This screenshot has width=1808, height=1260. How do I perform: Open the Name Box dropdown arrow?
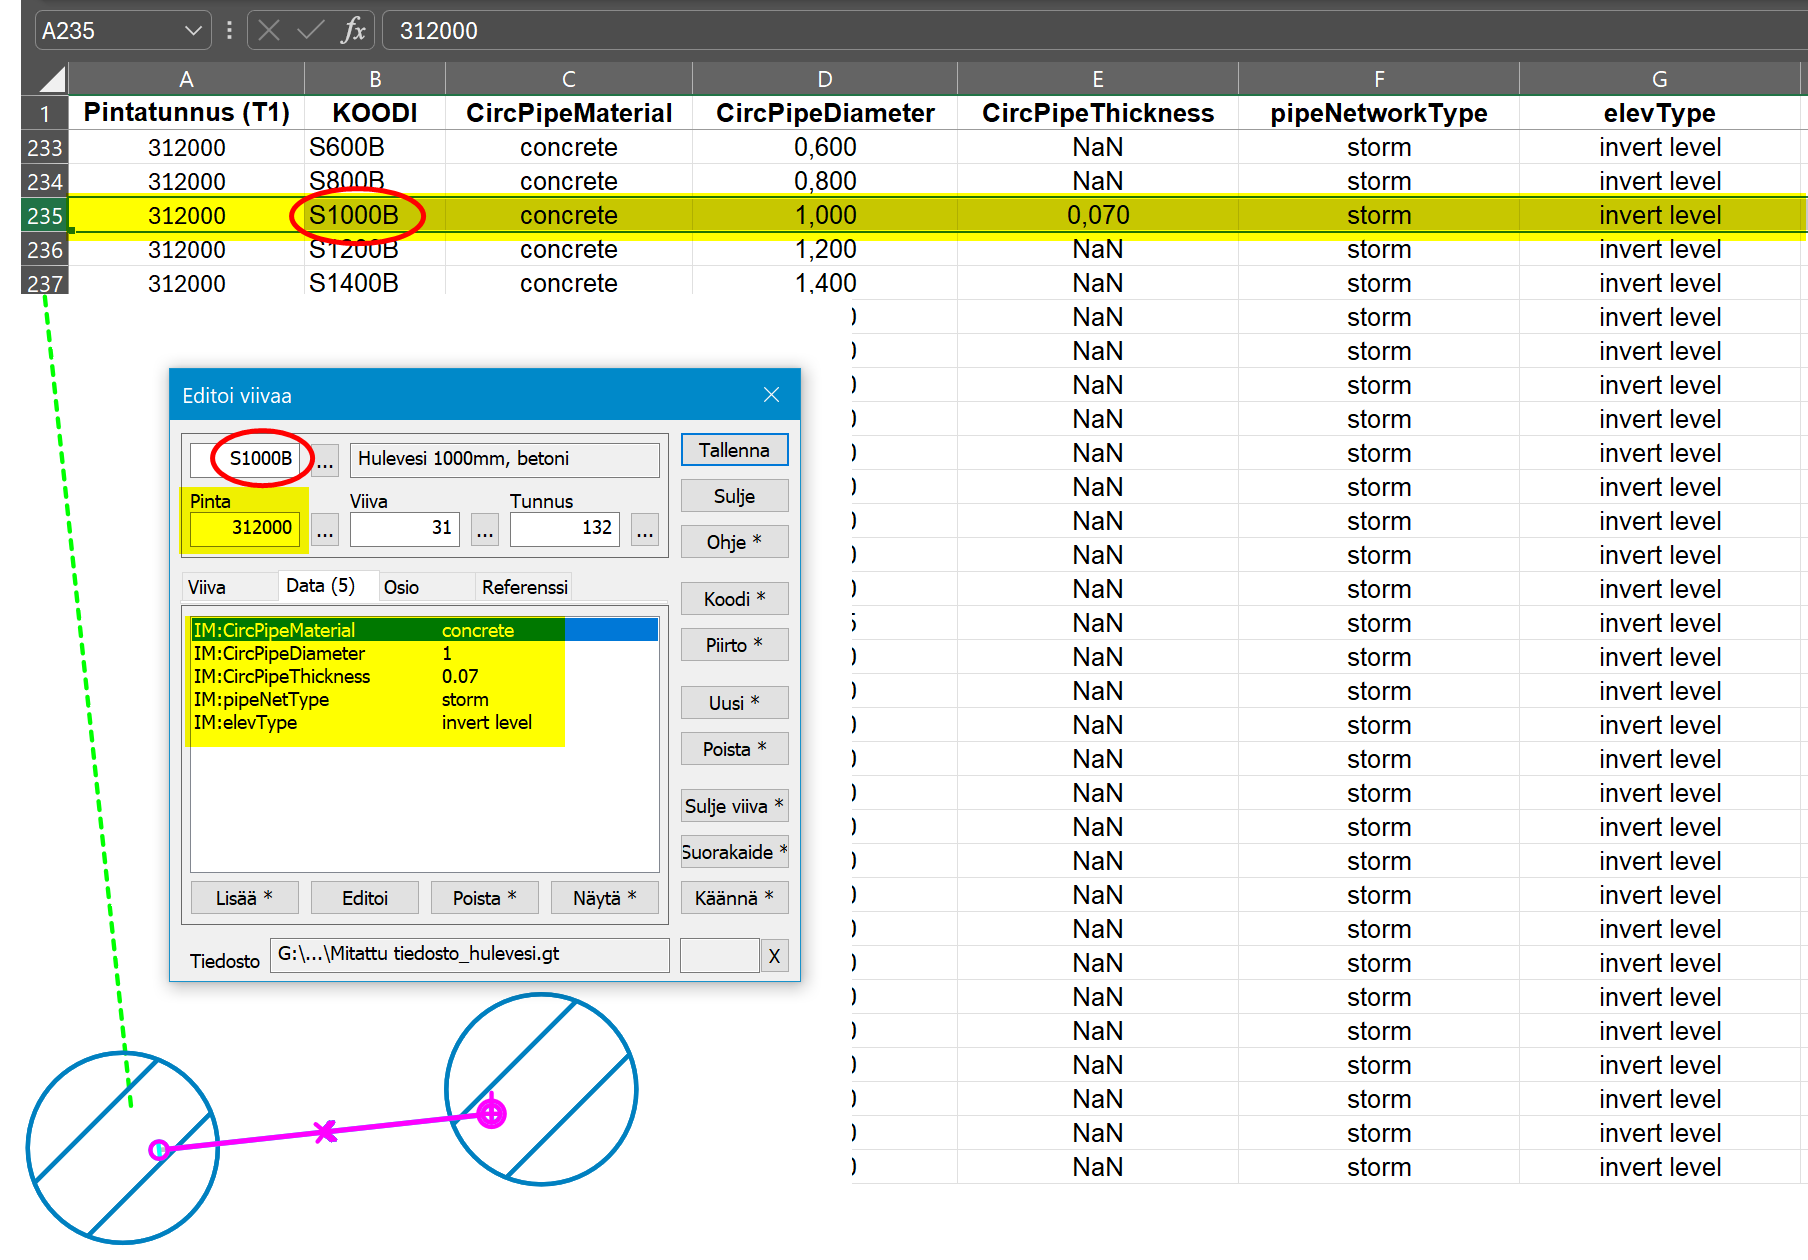pos(193,31)
